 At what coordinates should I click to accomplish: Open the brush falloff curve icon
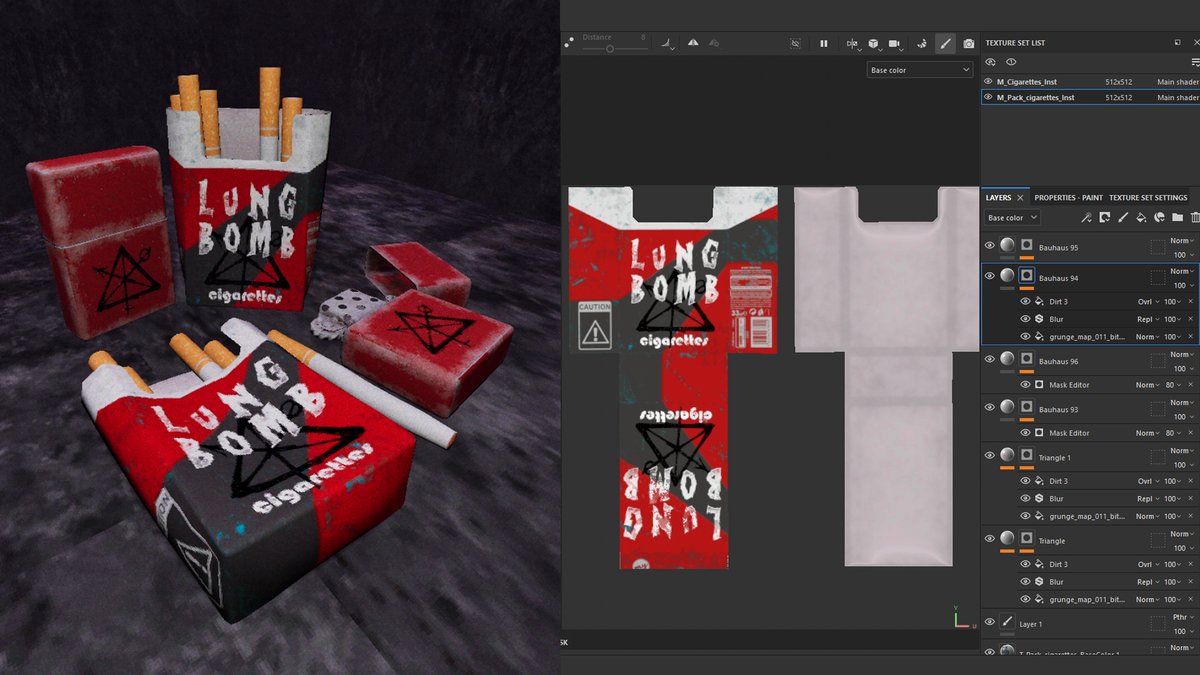pyautogui.click(x=667, y=44)
